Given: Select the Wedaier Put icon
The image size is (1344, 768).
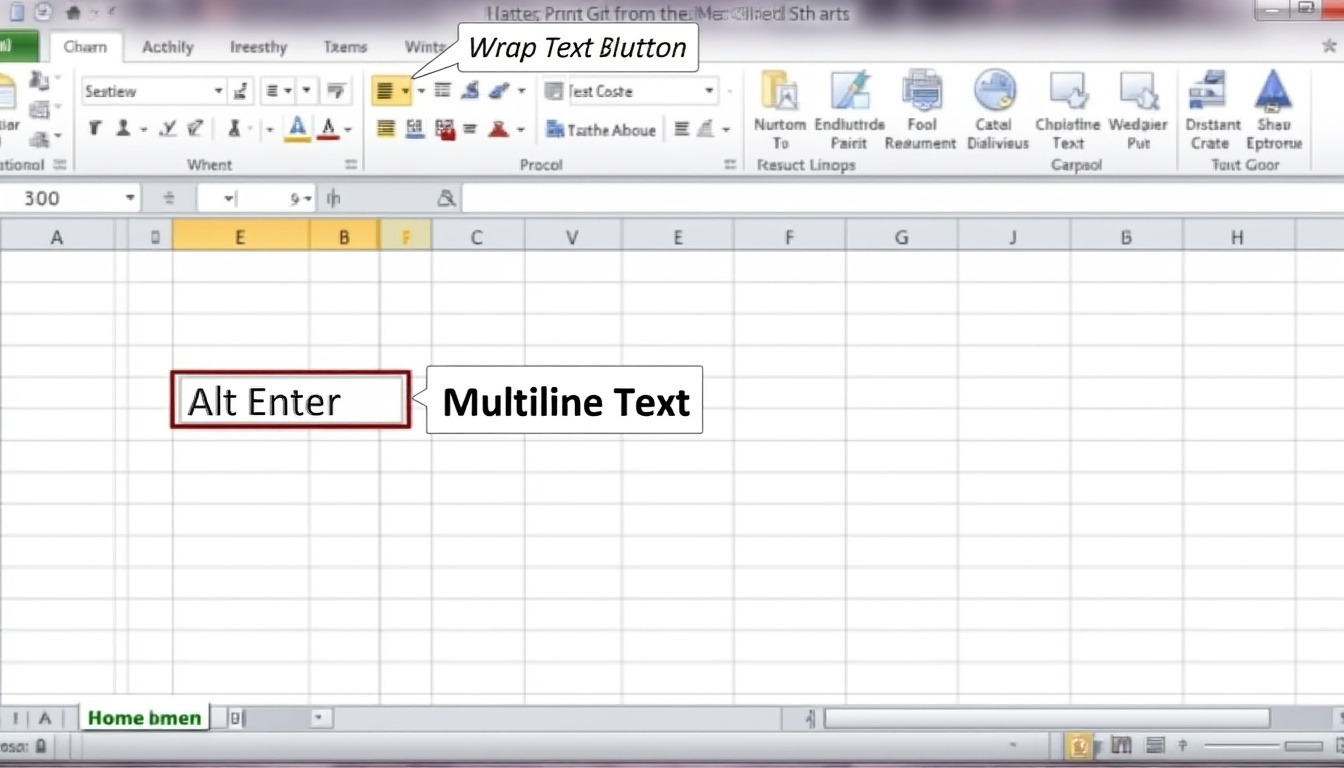Looking at the screenshot, I should 1138,91.
